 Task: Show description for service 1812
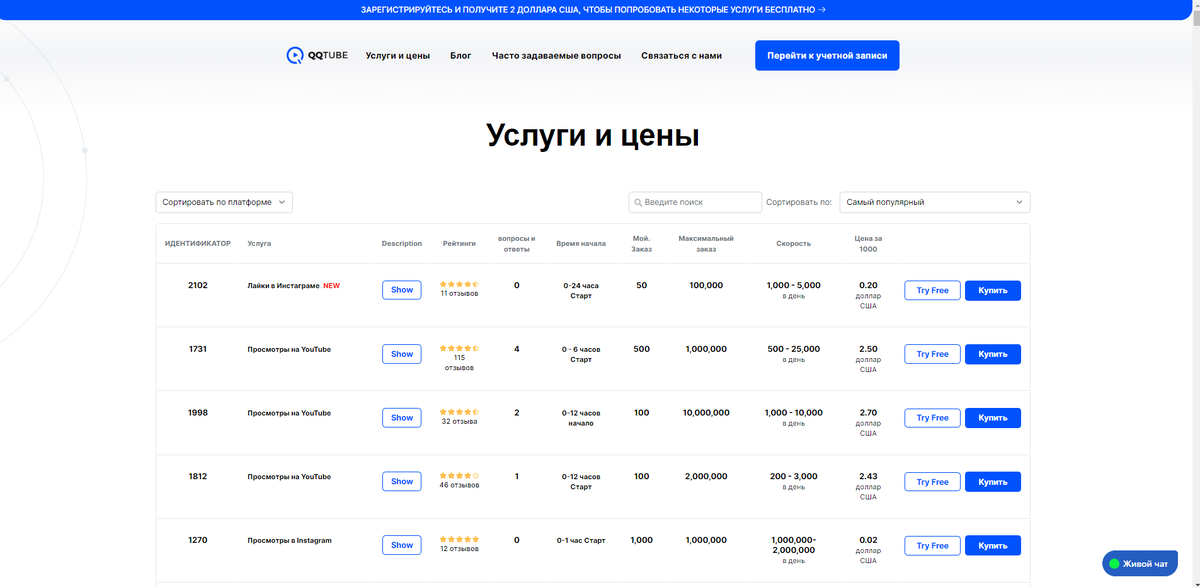coord(402,481)
